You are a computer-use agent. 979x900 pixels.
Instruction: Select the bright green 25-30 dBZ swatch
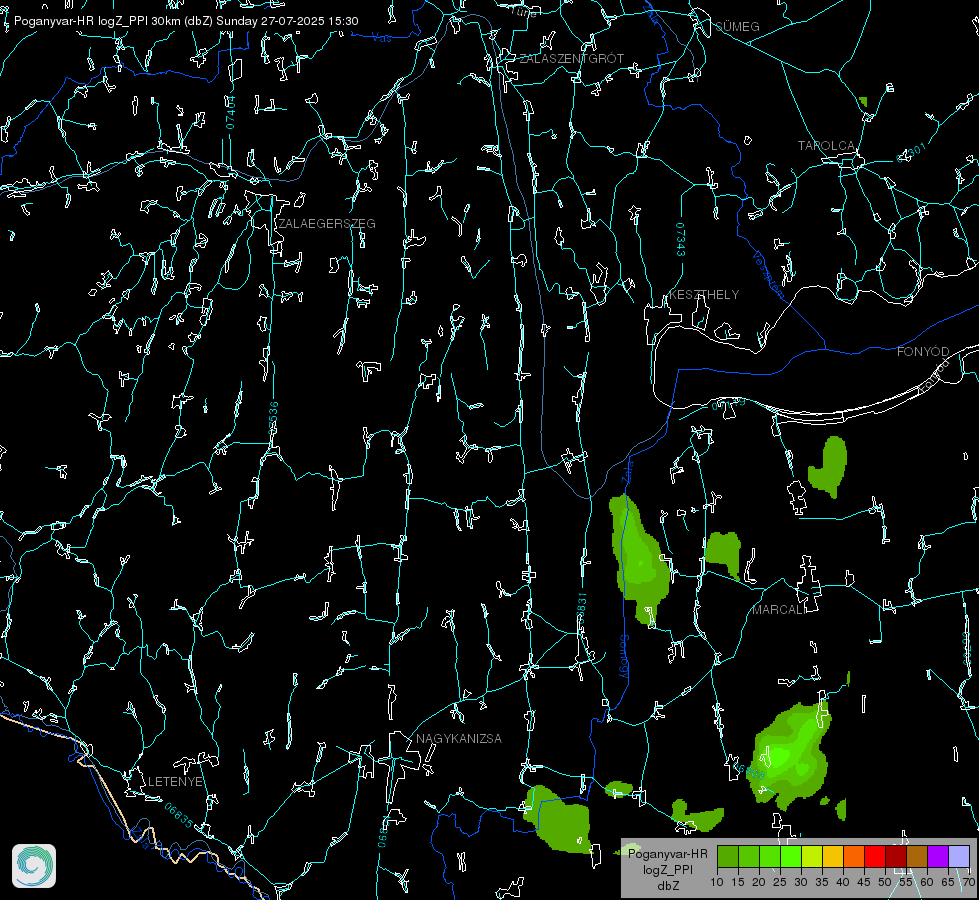click(791, 856)
